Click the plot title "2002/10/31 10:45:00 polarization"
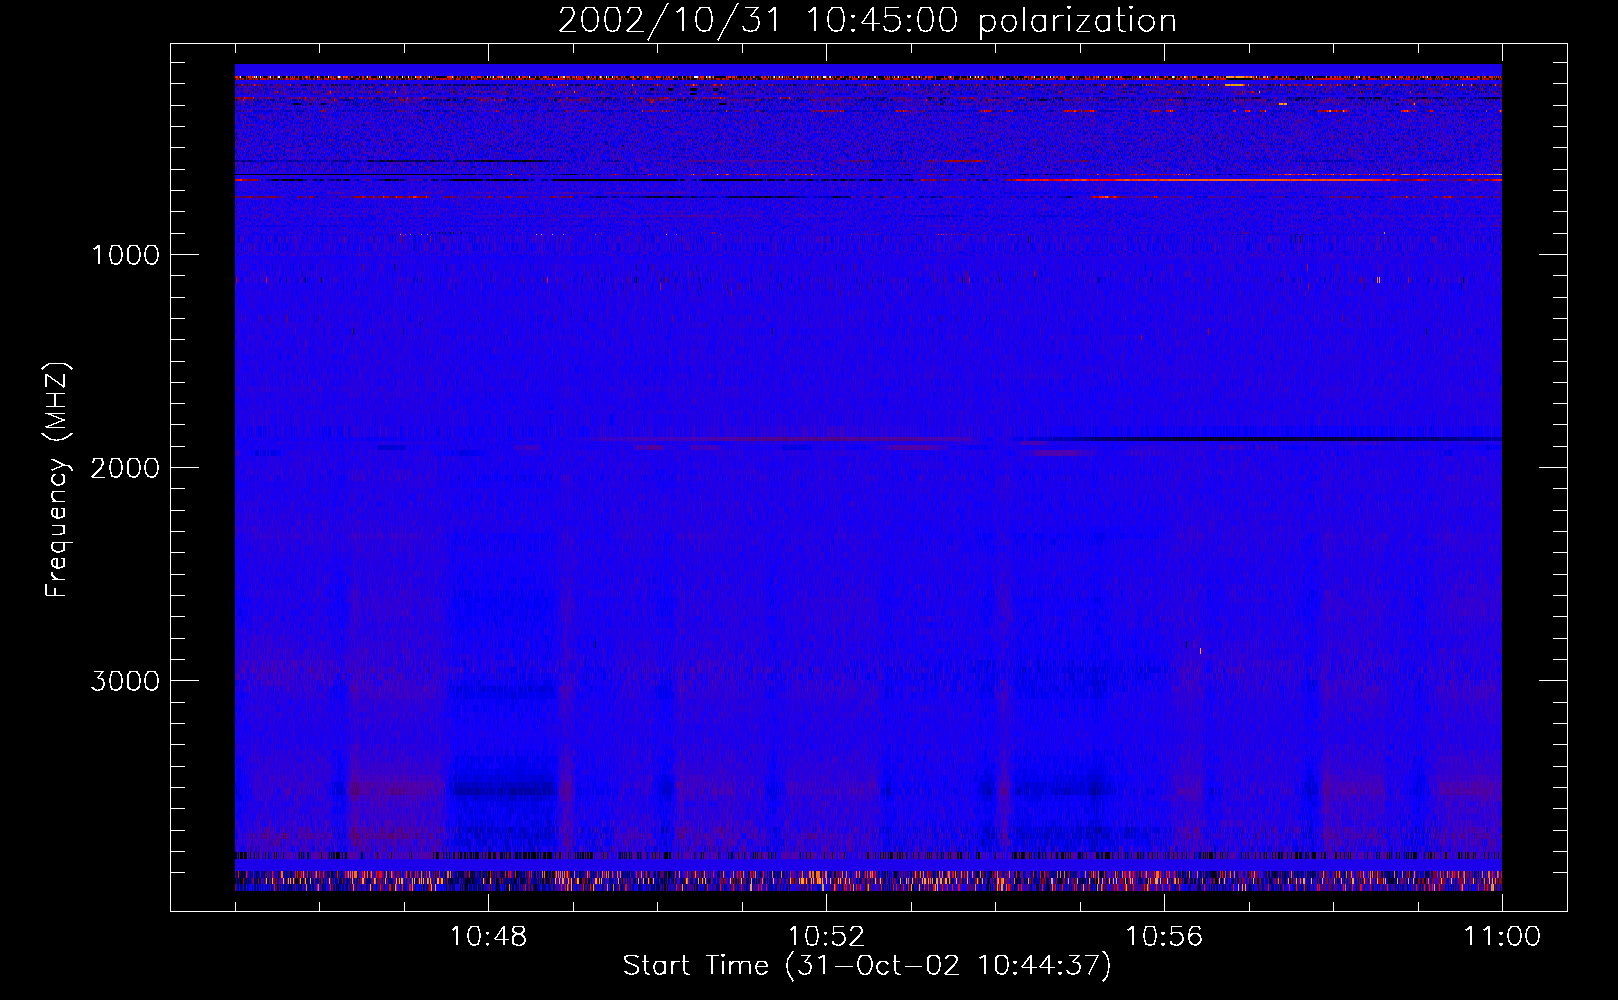 tap(867, 20)
